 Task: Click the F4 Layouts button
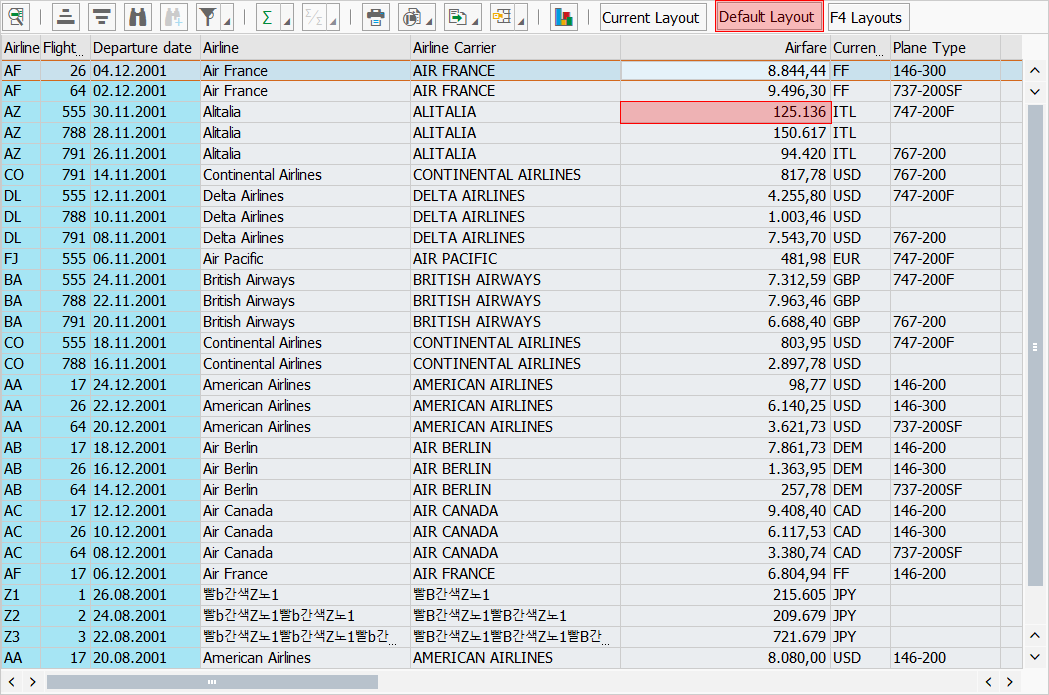[868, 17]
